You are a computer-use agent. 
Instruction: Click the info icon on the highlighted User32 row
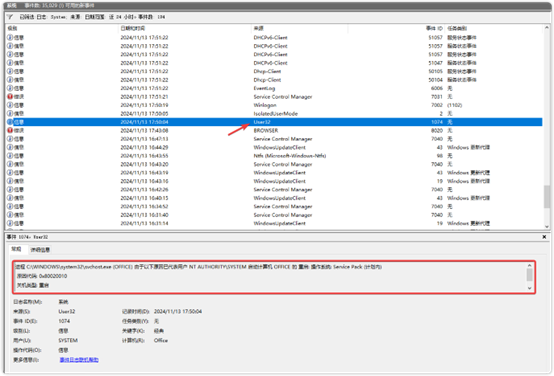click(x=10, y=122)
